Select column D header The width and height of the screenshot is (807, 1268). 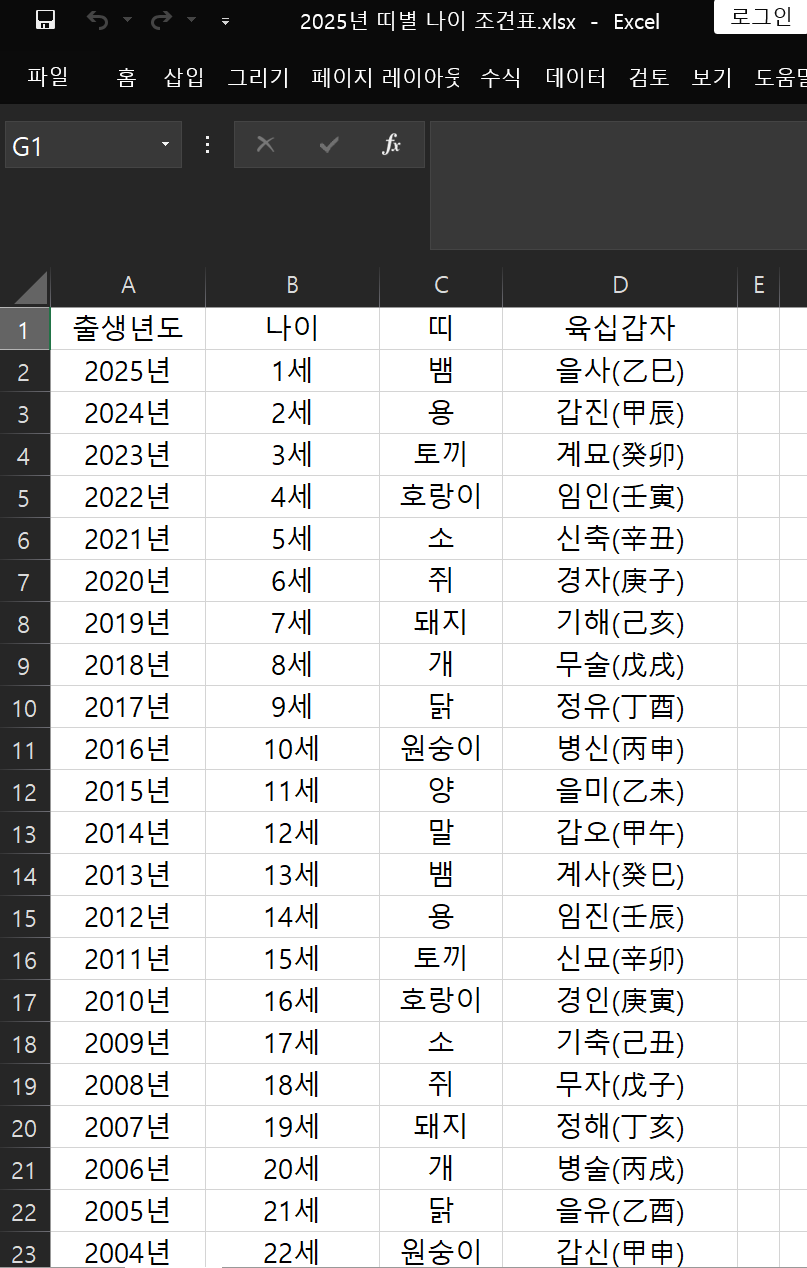[x=620, y=286]
